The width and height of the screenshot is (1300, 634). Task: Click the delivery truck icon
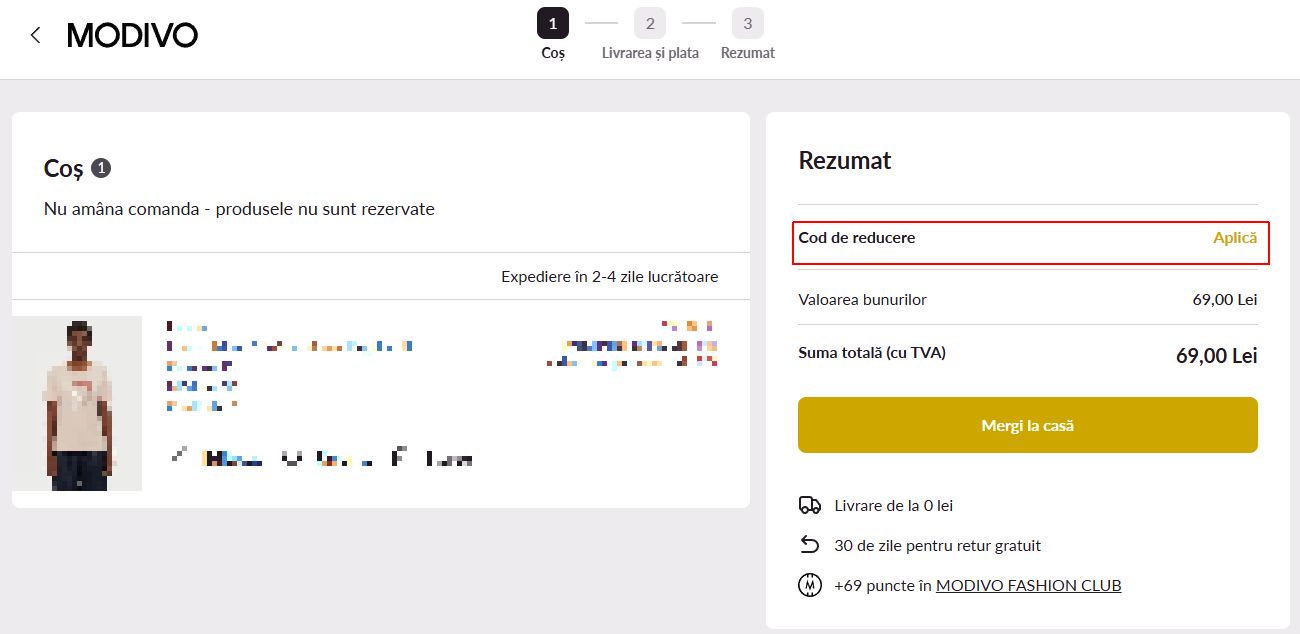810,506
